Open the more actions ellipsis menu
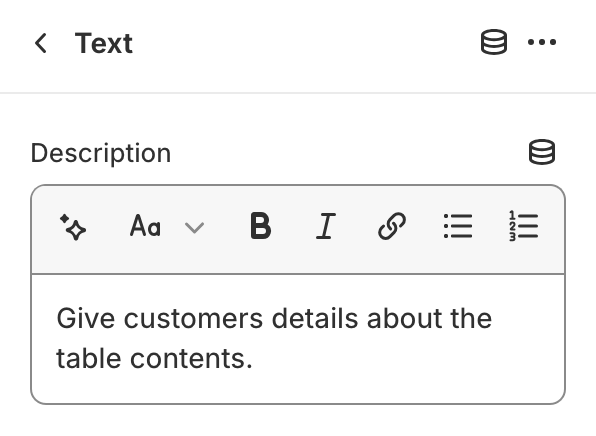This screenshot has width=596, height=436. pos(542,42)
